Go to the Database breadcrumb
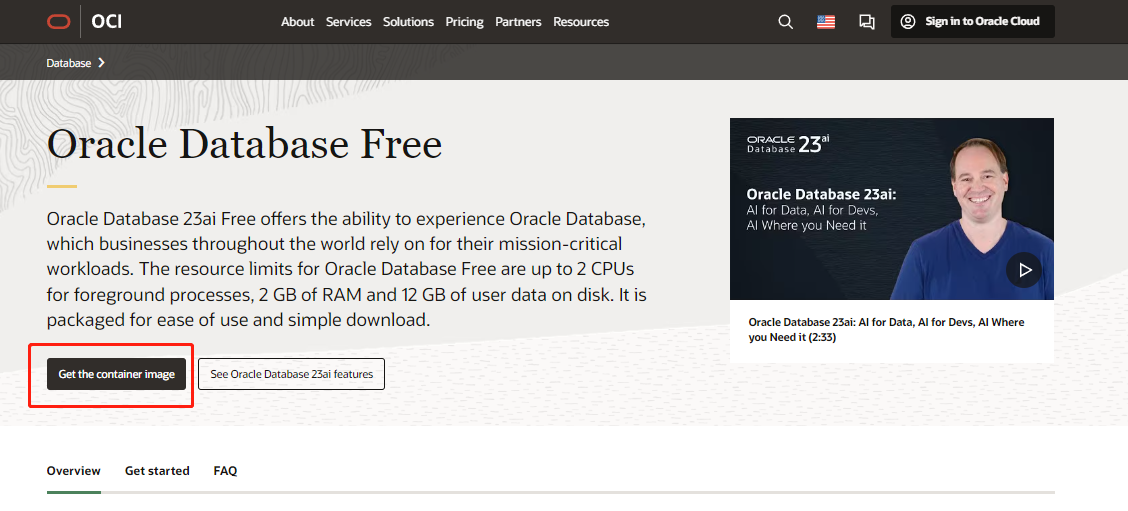The height and width of the screenshot is (511, 1128). coord(69,63)
